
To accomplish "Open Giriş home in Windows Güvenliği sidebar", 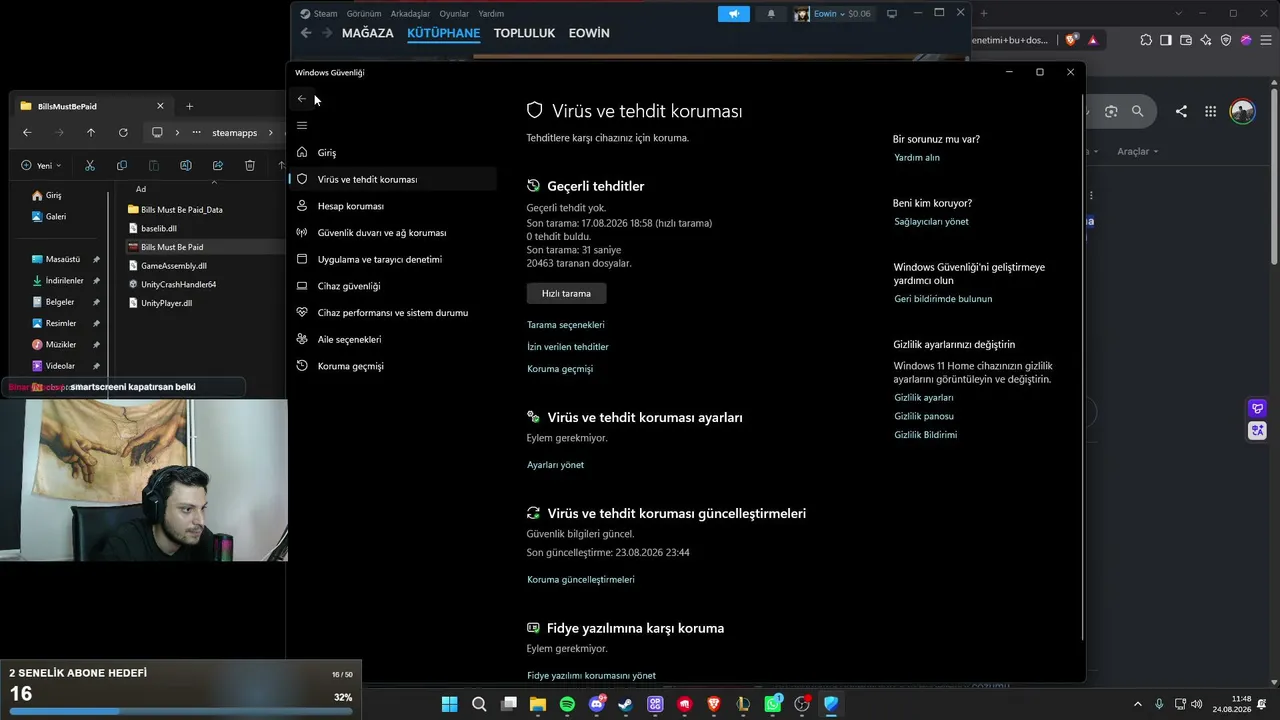I will (392, 153).
